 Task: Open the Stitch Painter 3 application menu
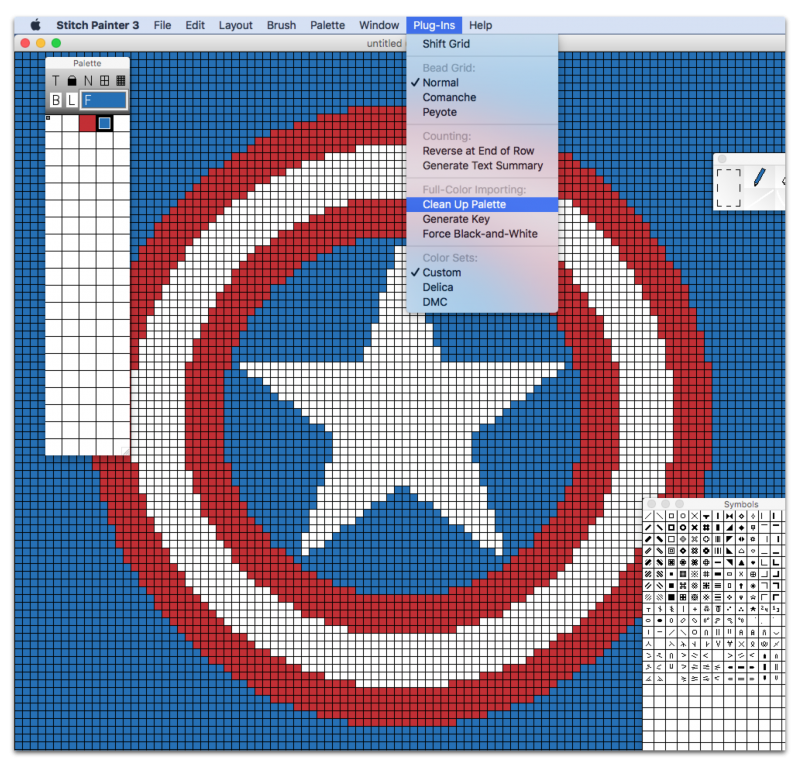pos(97,25)
